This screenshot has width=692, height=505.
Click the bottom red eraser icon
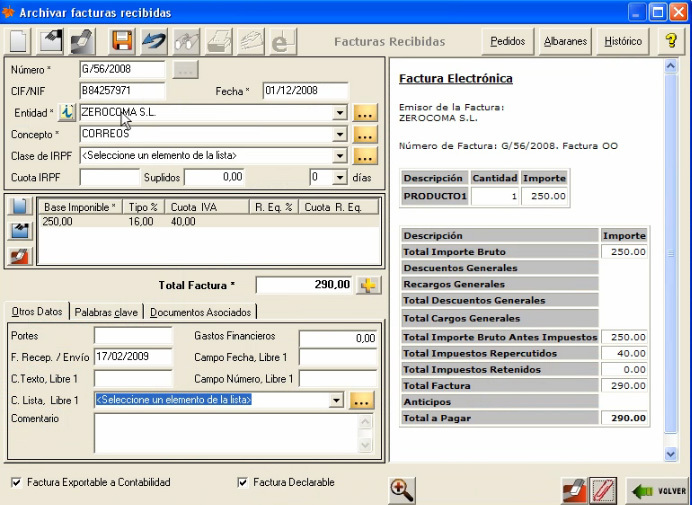(x=574, y=491)
